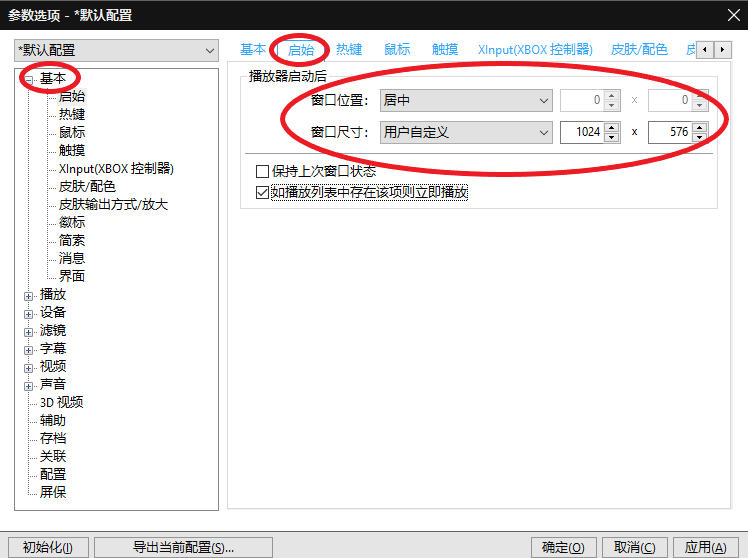748x558 pixels.
Task: Uncheck 如播放列表中存在该项则立即播放
Action: tap(262, 192)
